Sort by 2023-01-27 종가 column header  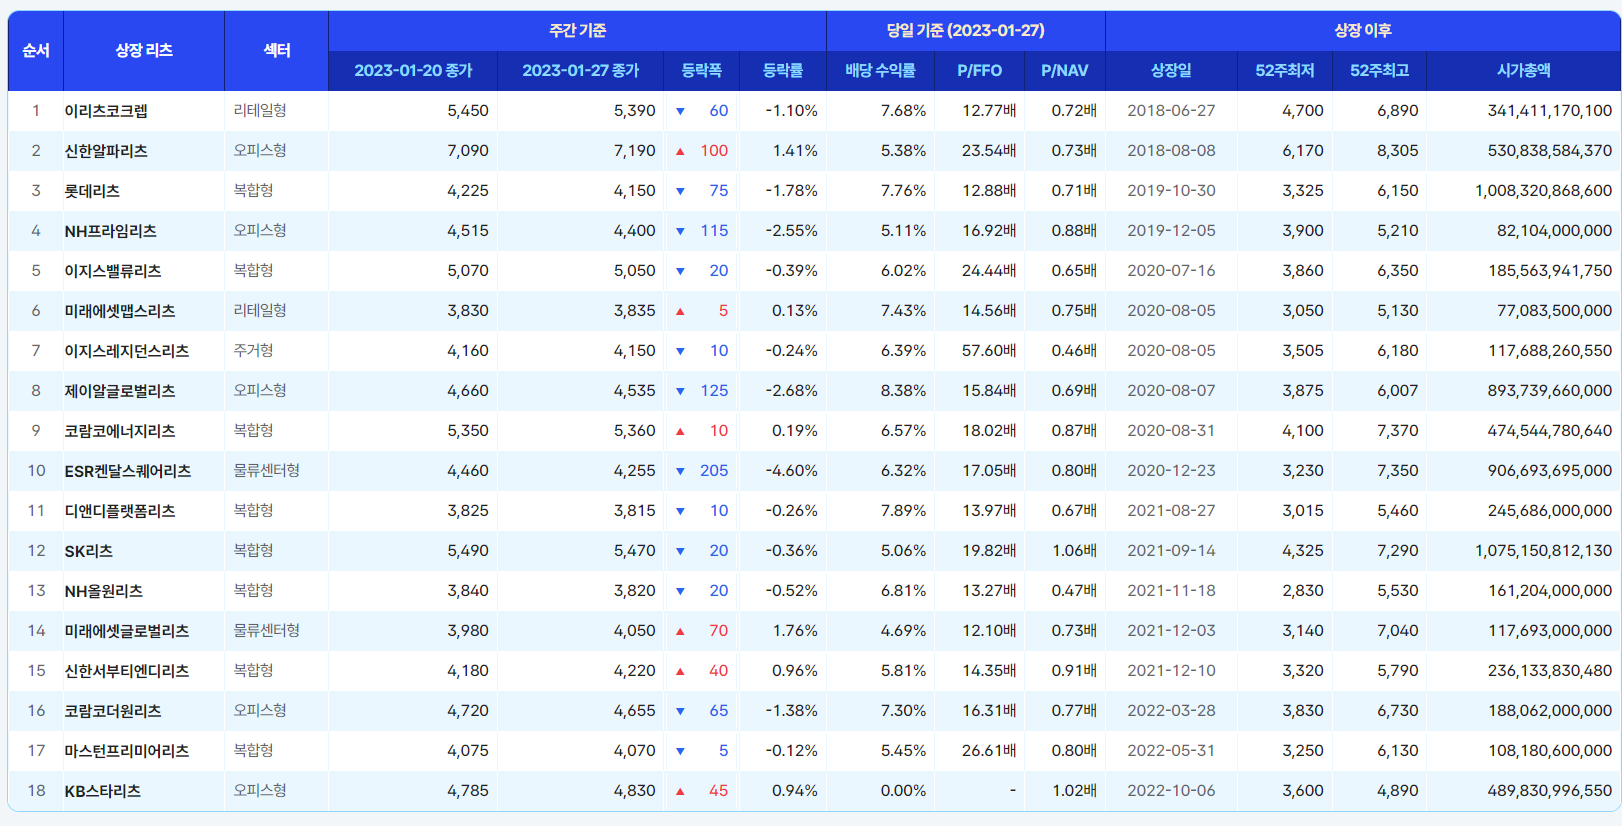(581, 71)
